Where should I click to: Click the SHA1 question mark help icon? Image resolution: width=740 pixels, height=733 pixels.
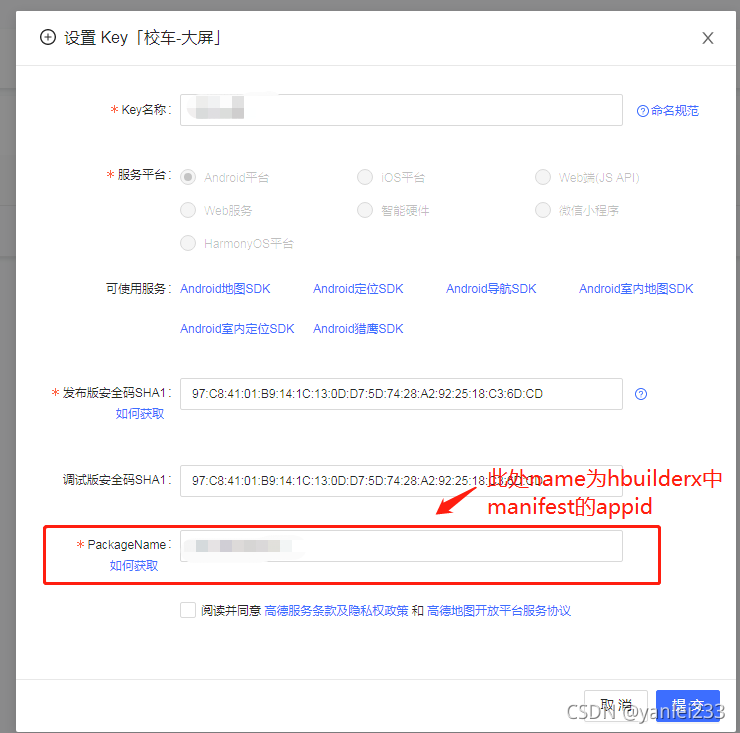point(641,394)
